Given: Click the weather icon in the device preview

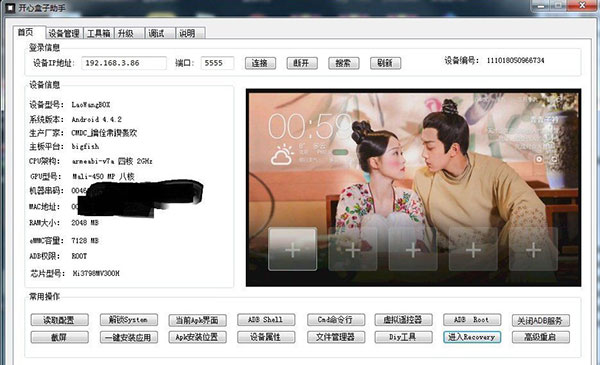Looking at the screenshot, I should 282,155.
